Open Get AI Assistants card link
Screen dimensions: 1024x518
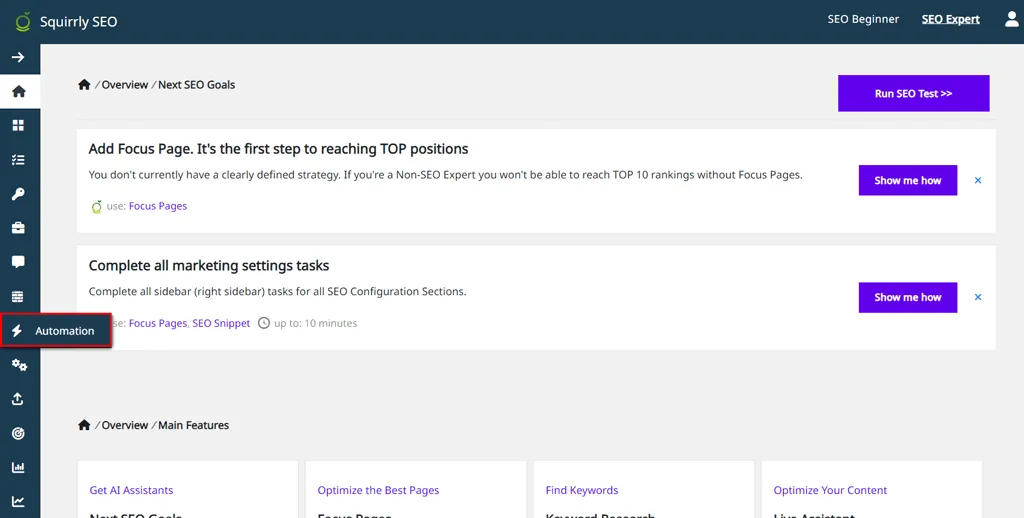pyautogui.click(x=131, y=491)
